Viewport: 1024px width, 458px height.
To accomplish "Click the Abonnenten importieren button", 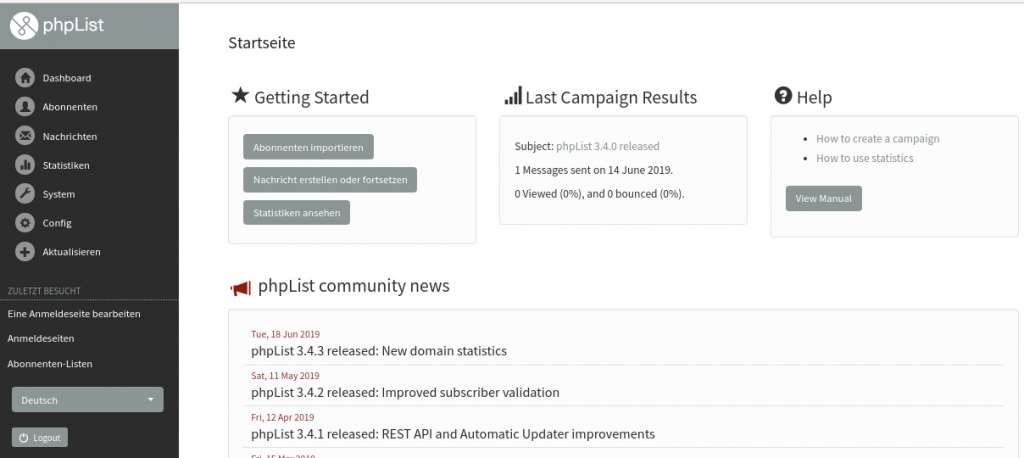I will [308, 147].
